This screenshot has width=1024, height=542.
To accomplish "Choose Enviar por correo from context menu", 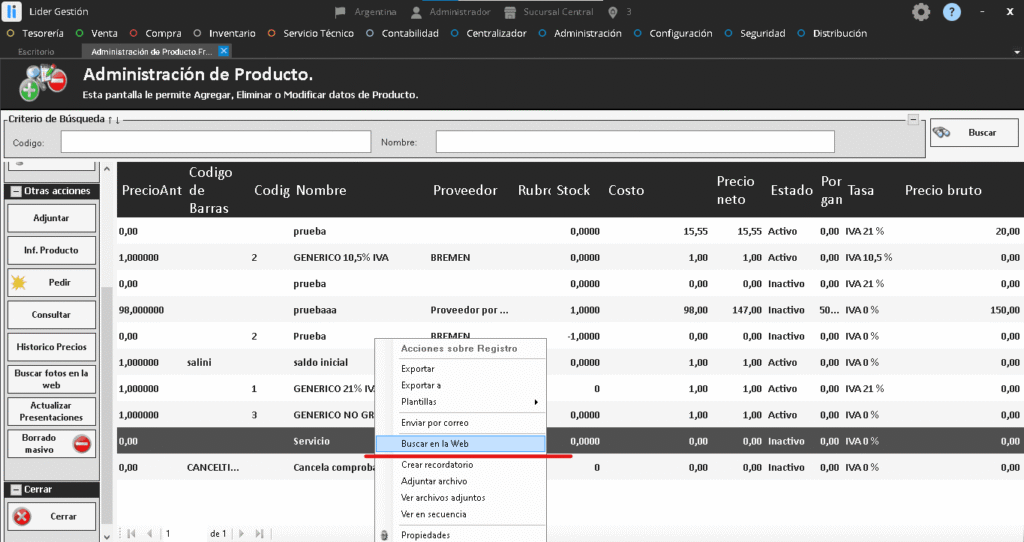I will 435,423.
